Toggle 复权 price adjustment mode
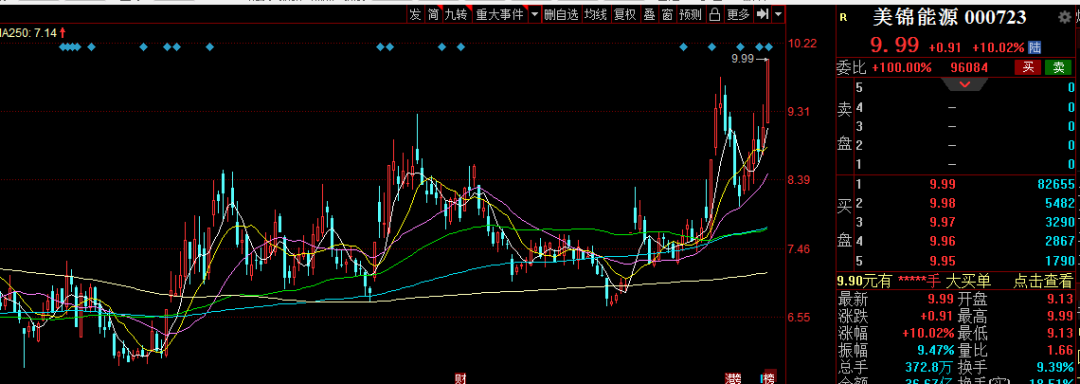This screenshot has width=1080, height=384. 625,14
